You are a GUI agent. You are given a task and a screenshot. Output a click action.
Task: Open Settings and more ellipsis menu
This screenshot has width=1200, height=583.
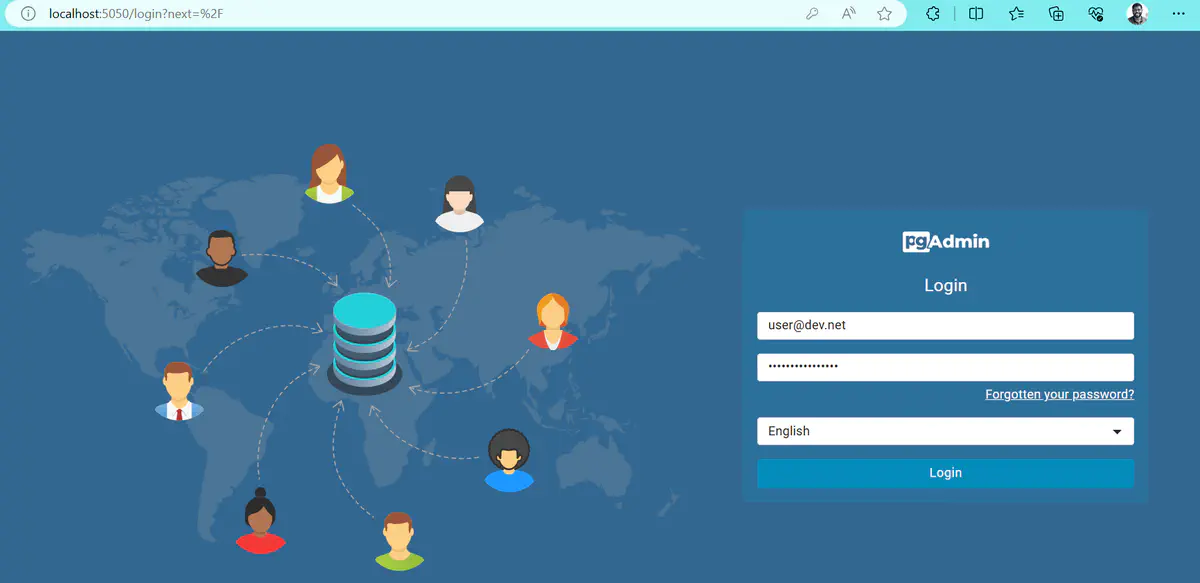click(x=1177, y=14)
